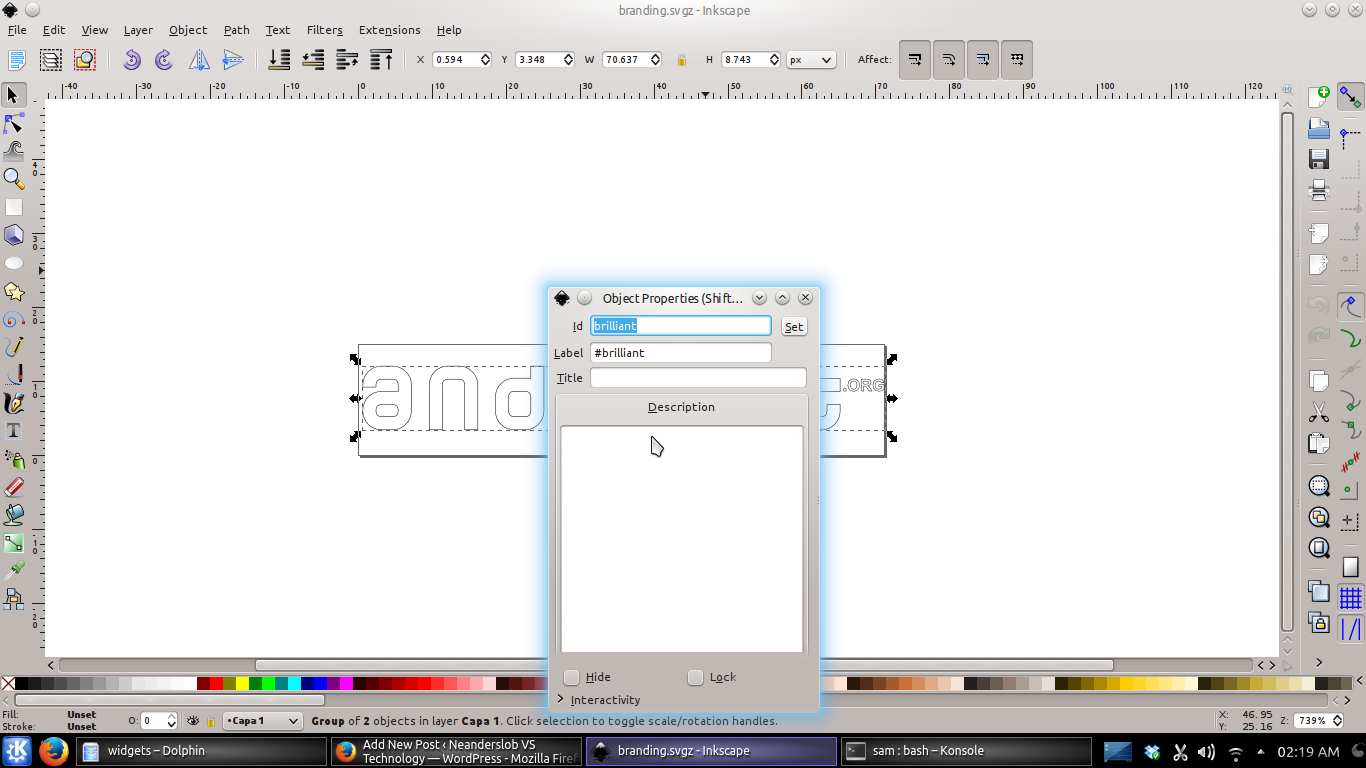
Task: Select the Eraser tool
Action: tap(14, 487)
